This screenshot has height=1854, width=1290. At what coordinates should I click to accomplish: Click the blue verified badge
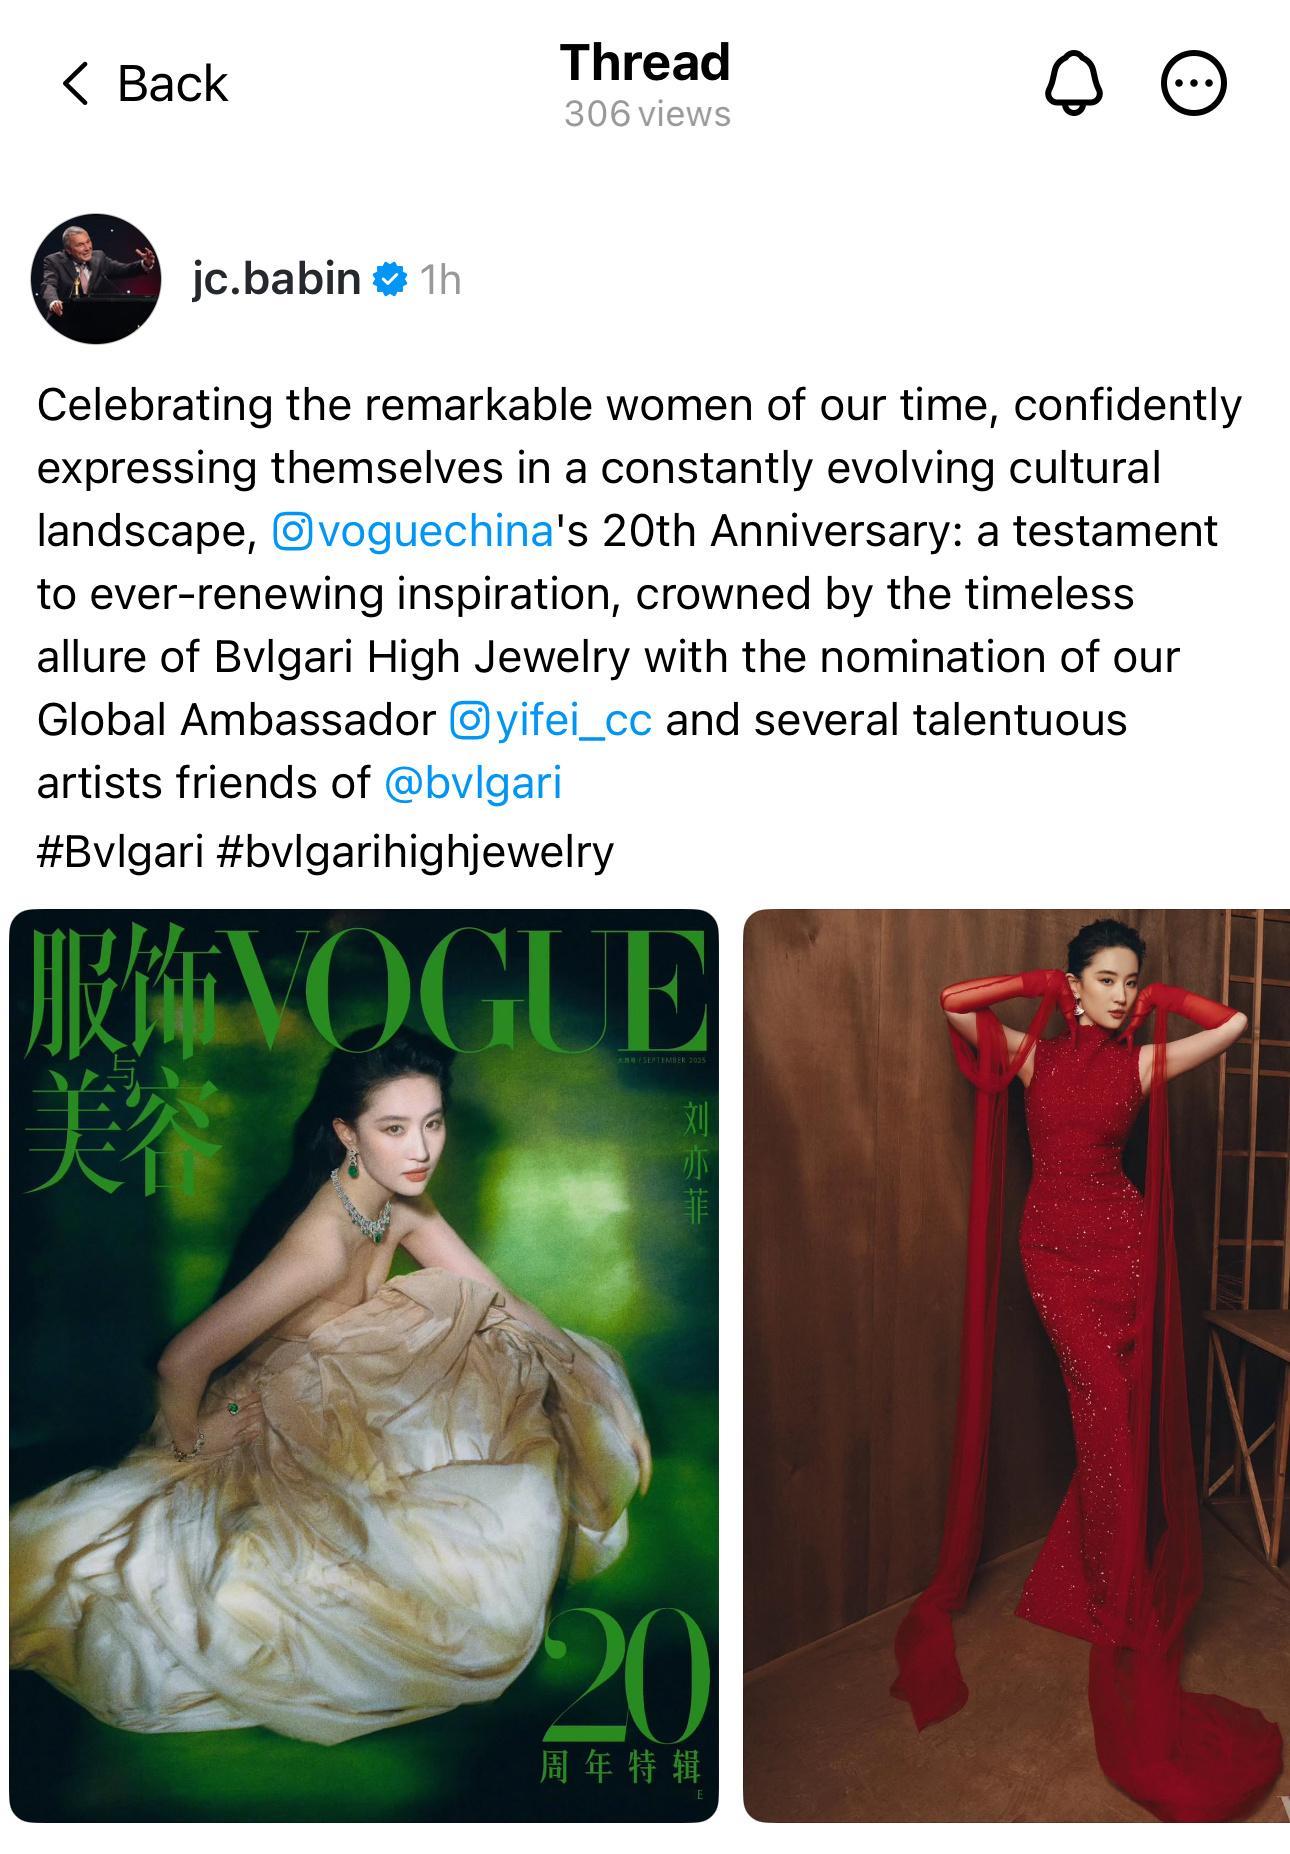390,279
